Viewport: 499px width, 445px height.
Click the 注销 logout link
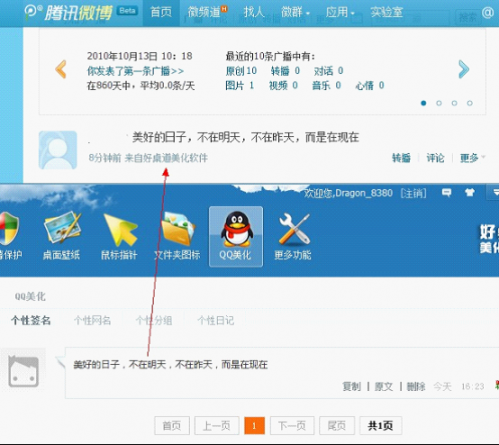[x=413, y=193]
